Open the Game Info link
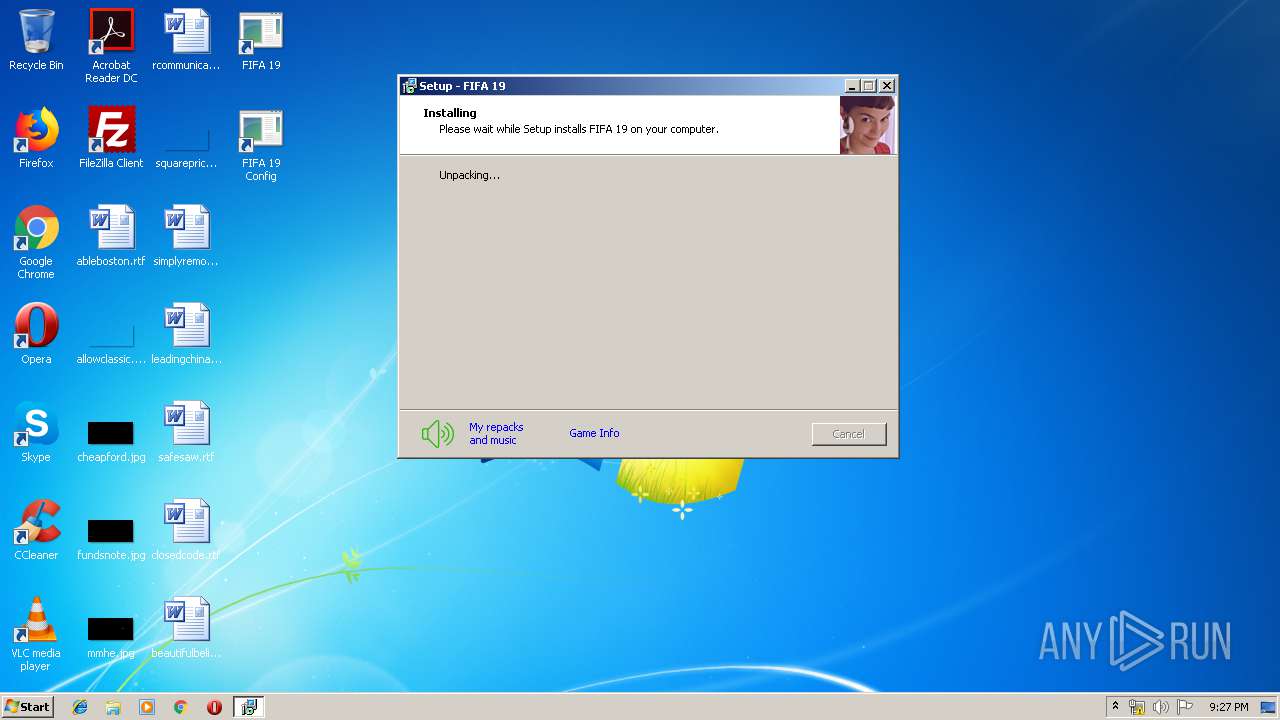 594,433
